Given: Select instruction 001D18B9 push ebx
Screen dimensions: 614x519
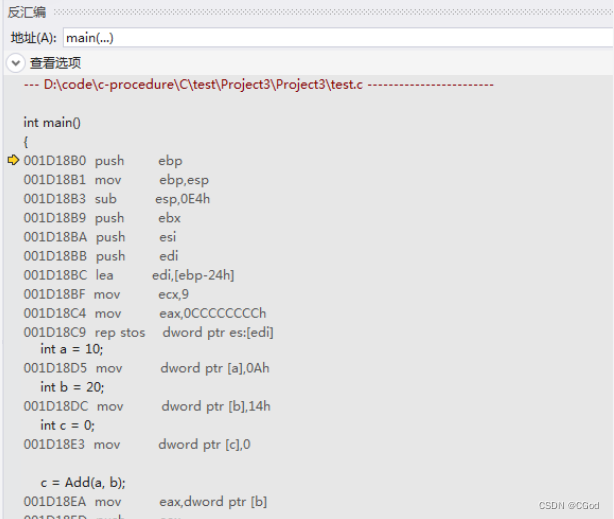Looking at the screenshot, I should click(102, 218).
